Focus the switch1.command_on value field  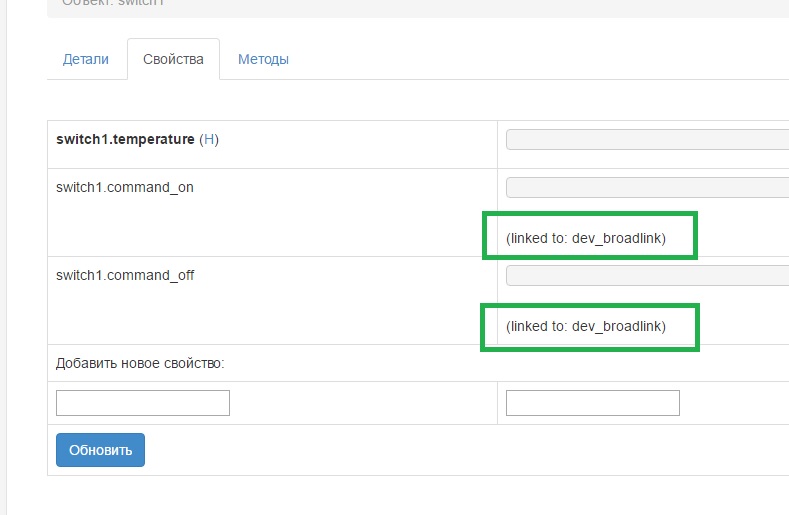coord(647,188)
